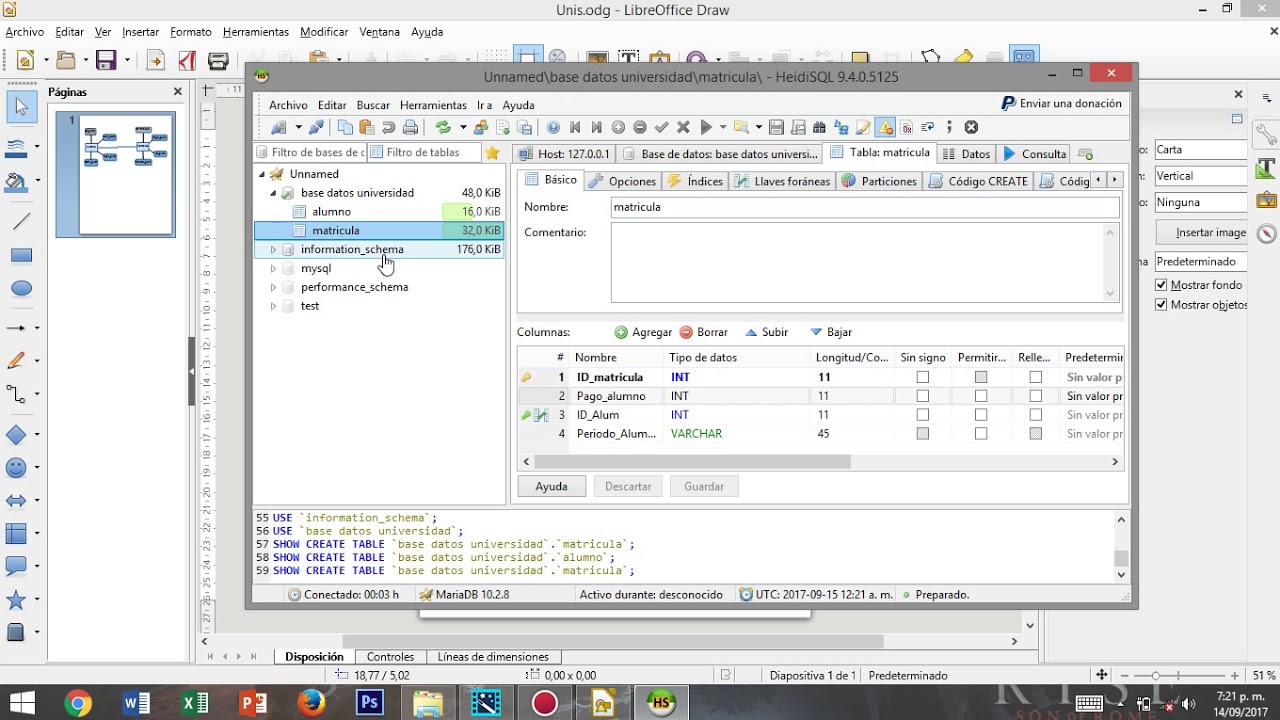Click the Ayuda button below columns
1280x720 pixels.
[x=551, y=486]
